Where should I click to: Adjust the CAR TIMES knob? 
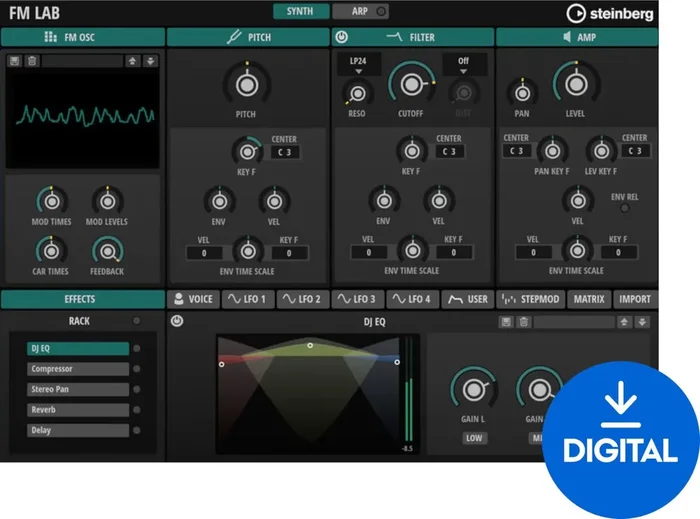(x=51, y=251)
